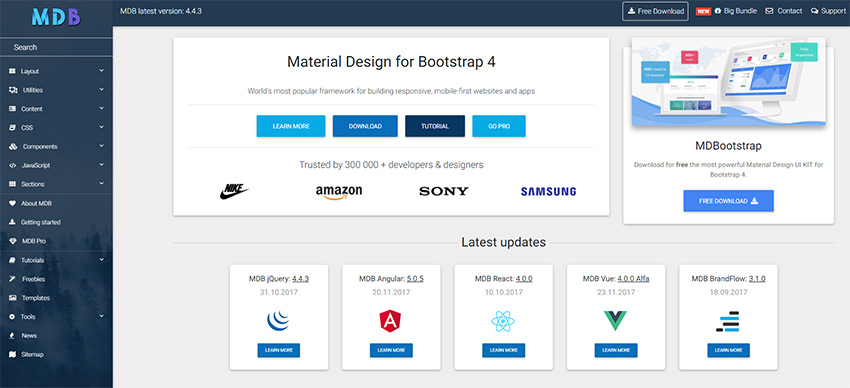850x388 pixels.
Task: Click the LEARN MORE hero button
Action: [291, 126]
